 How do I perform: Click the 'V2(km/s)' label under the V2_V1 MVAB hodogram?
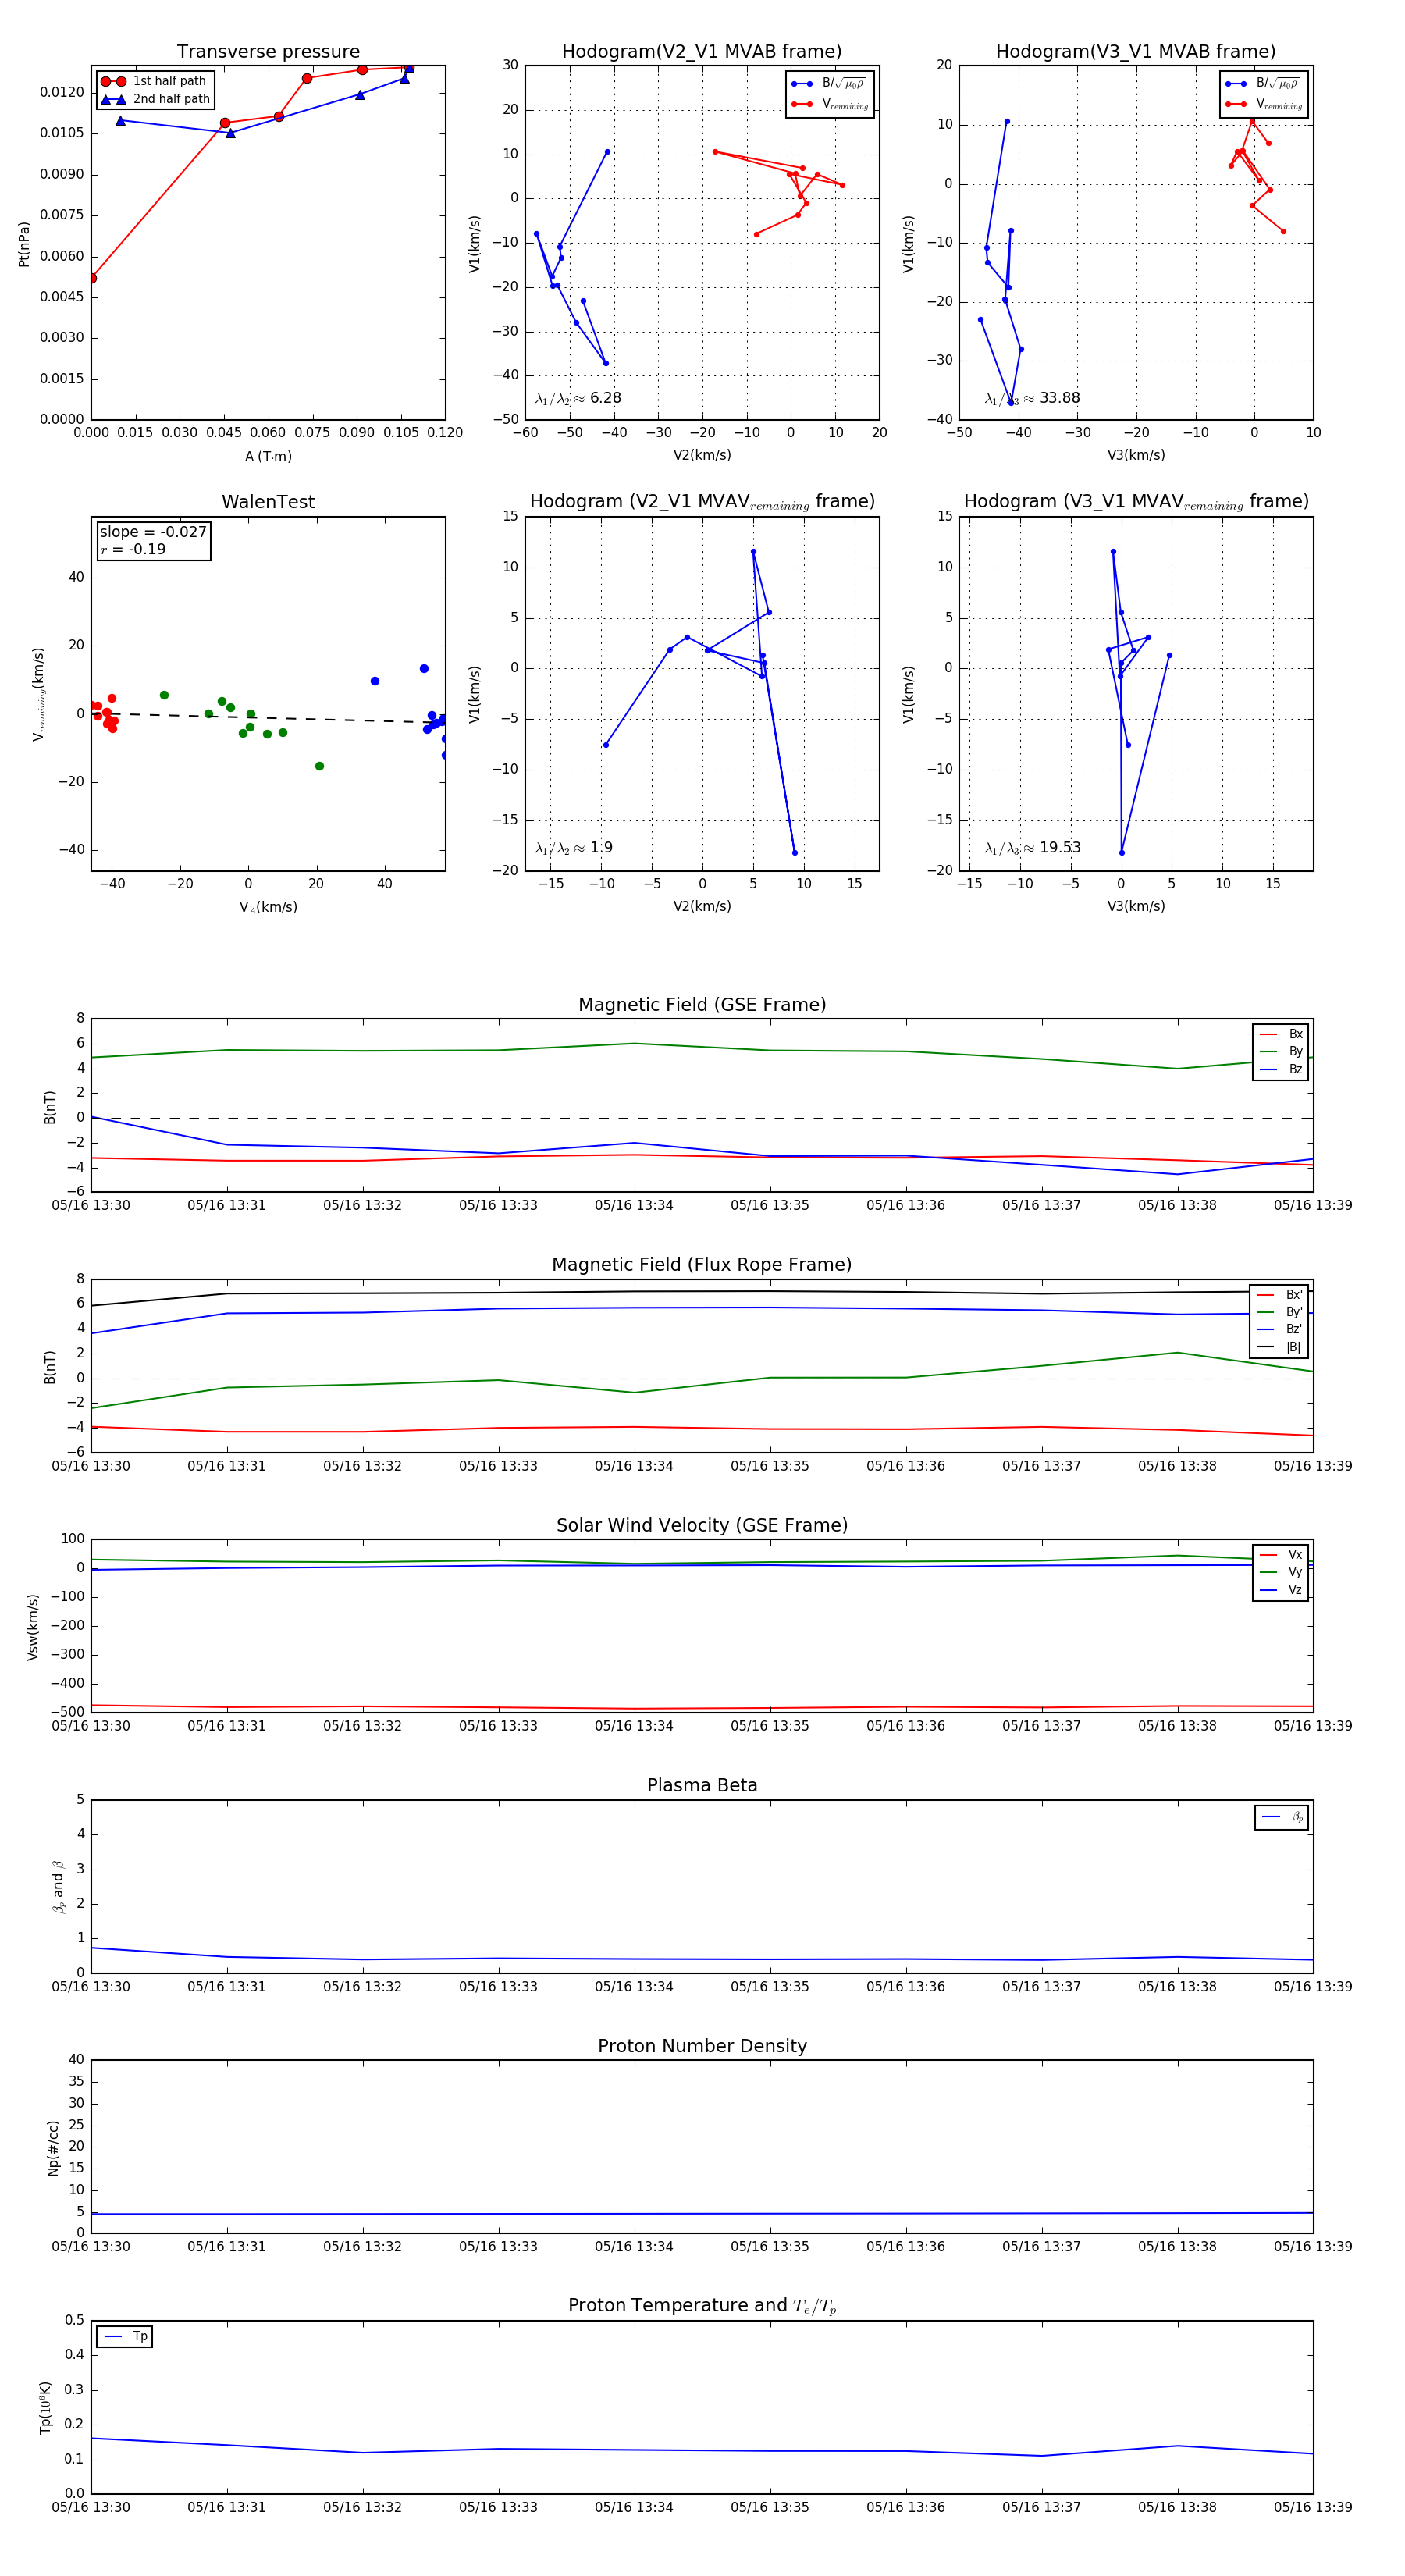click(702, 455)
